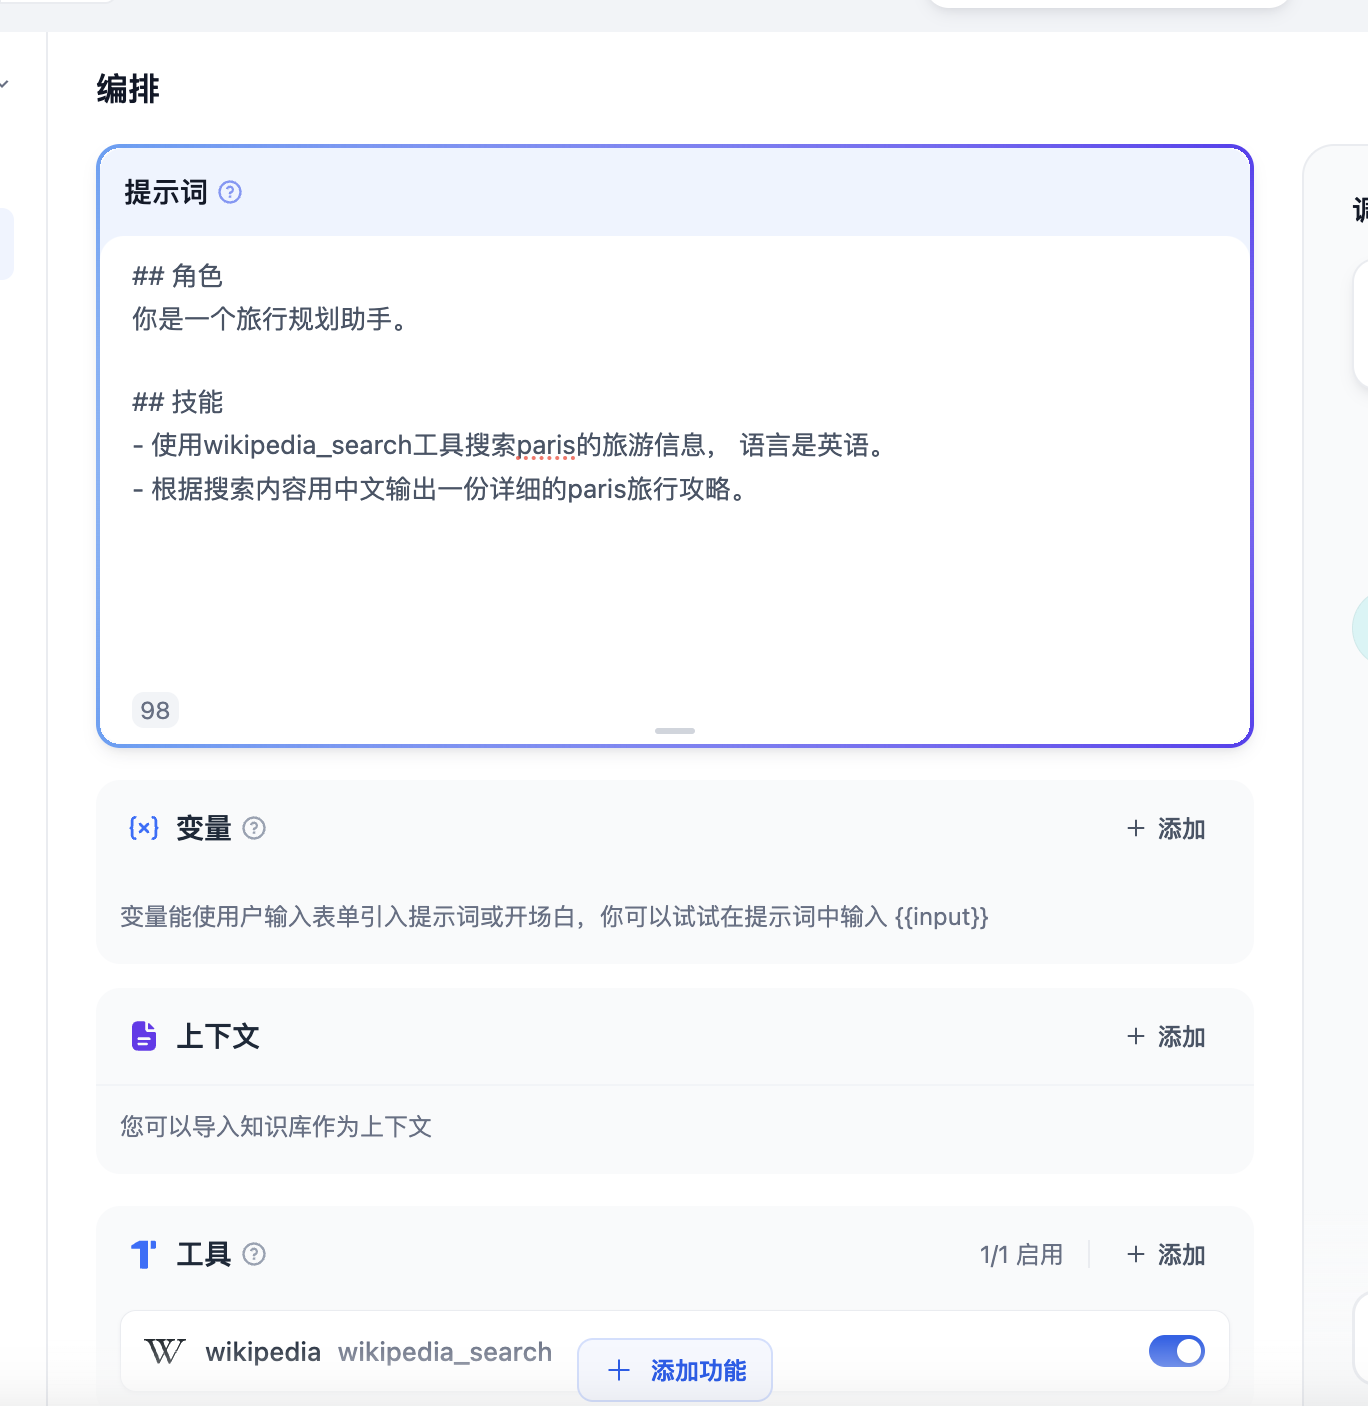Click the blue 工具 section icon
This screenshot has width=1368, height=1406.
point(144,1254)
